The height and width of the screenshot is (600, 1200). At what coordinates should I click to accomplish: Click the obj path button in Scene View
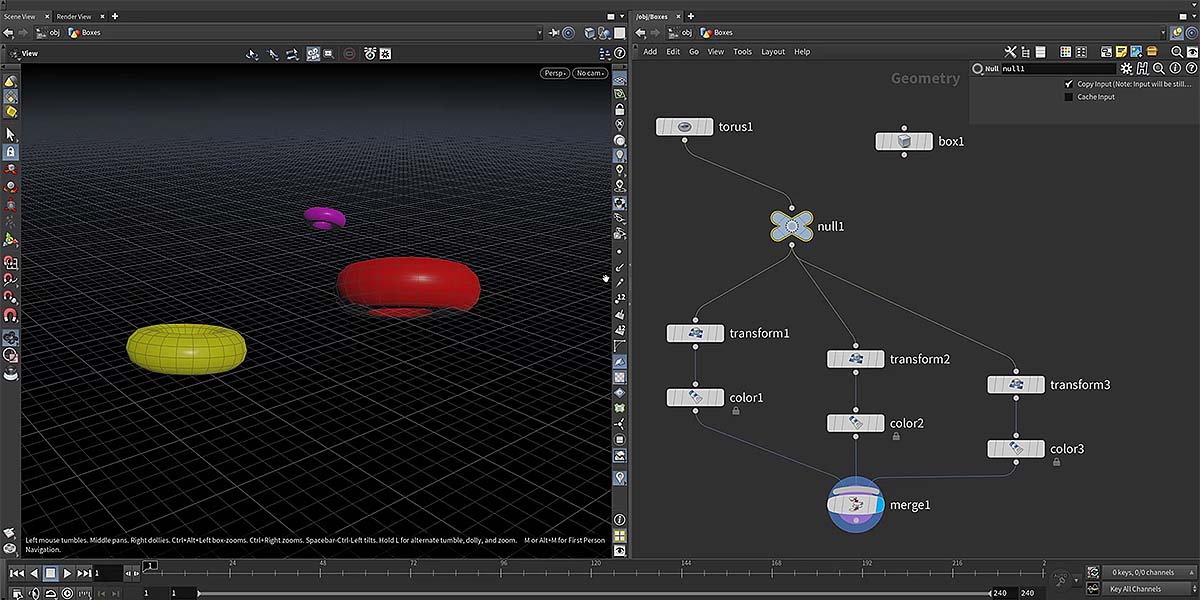point(47,33)
